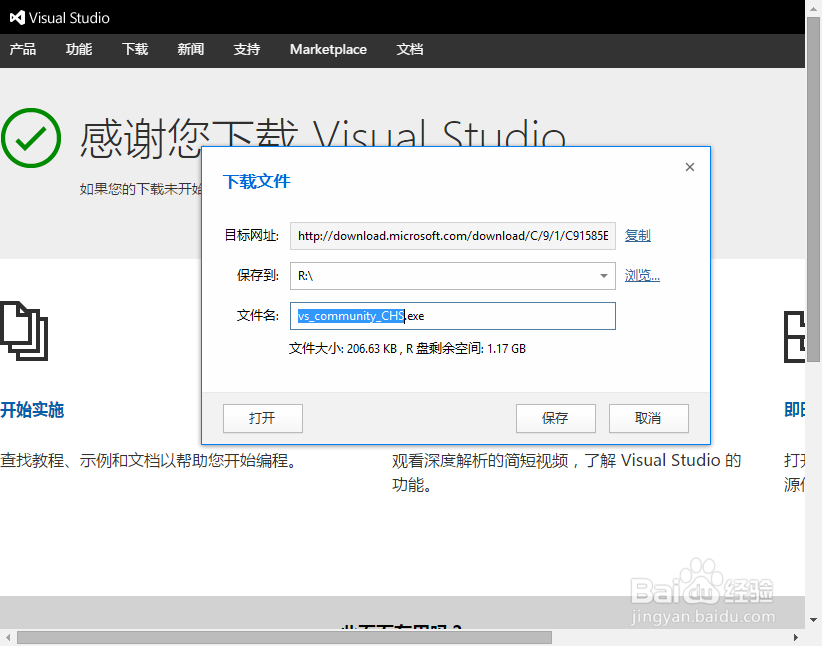Open the 支持 menu
Image resolution: width=822 pixels, height=646 pixels.
246,49
